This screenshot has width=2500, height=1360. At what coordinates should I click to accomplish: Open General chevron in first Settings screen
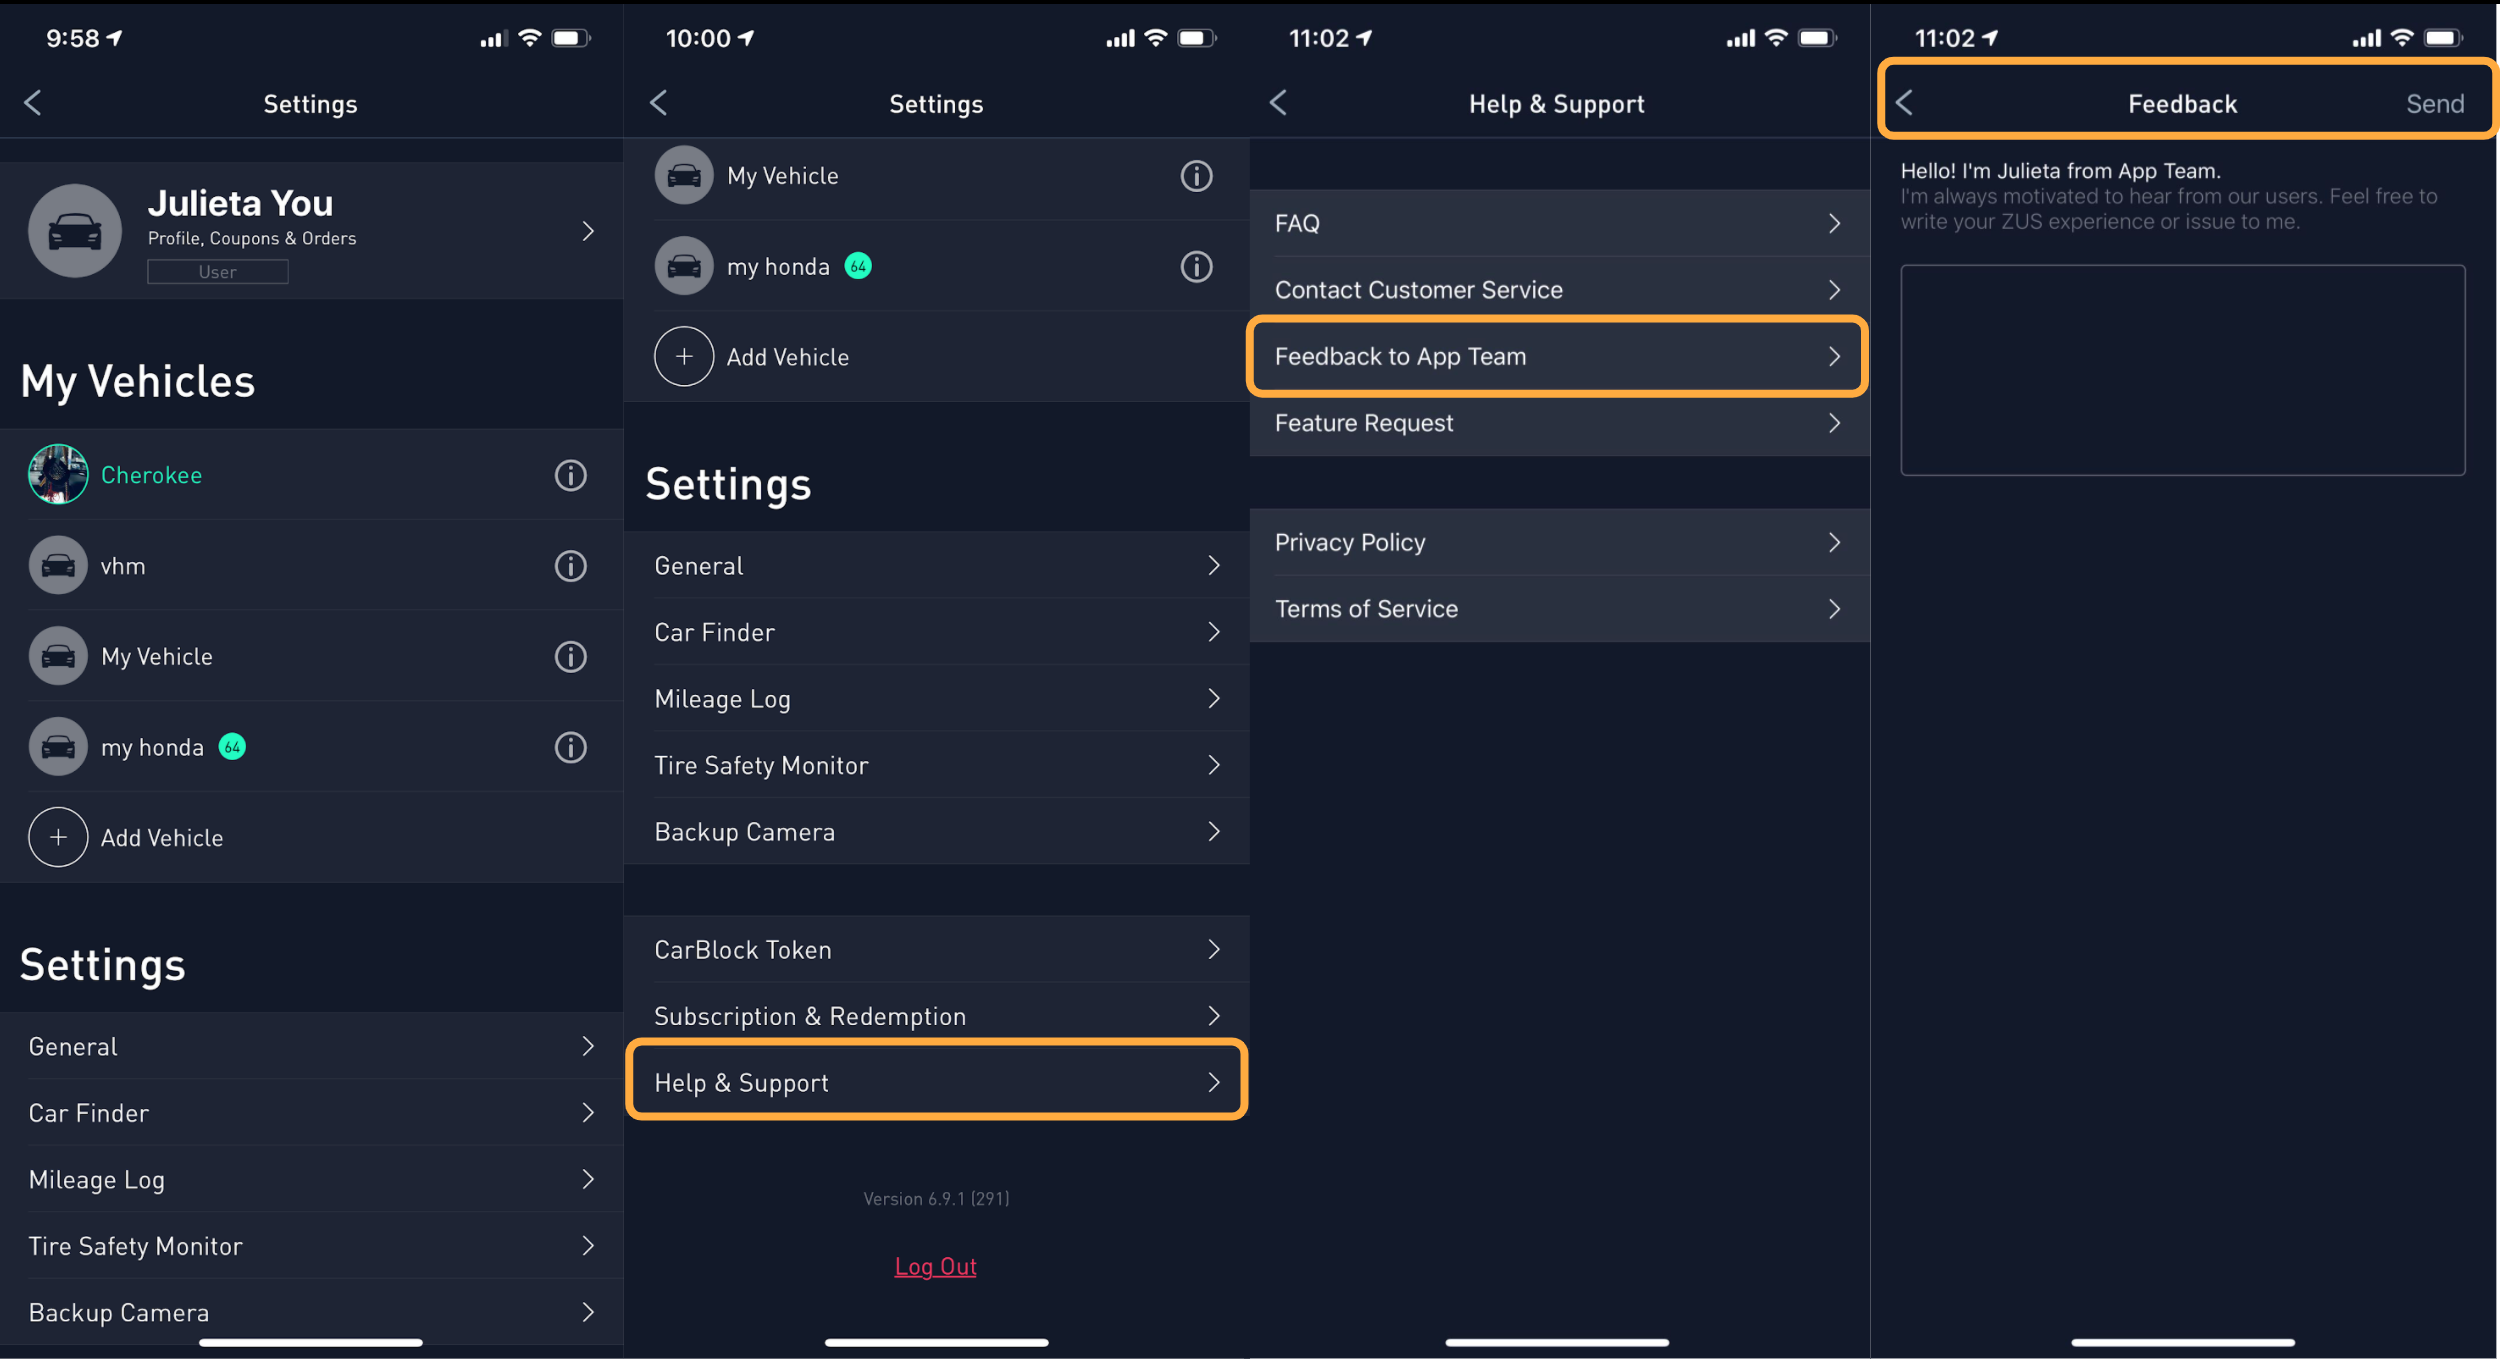click(x=589, y=1047)
